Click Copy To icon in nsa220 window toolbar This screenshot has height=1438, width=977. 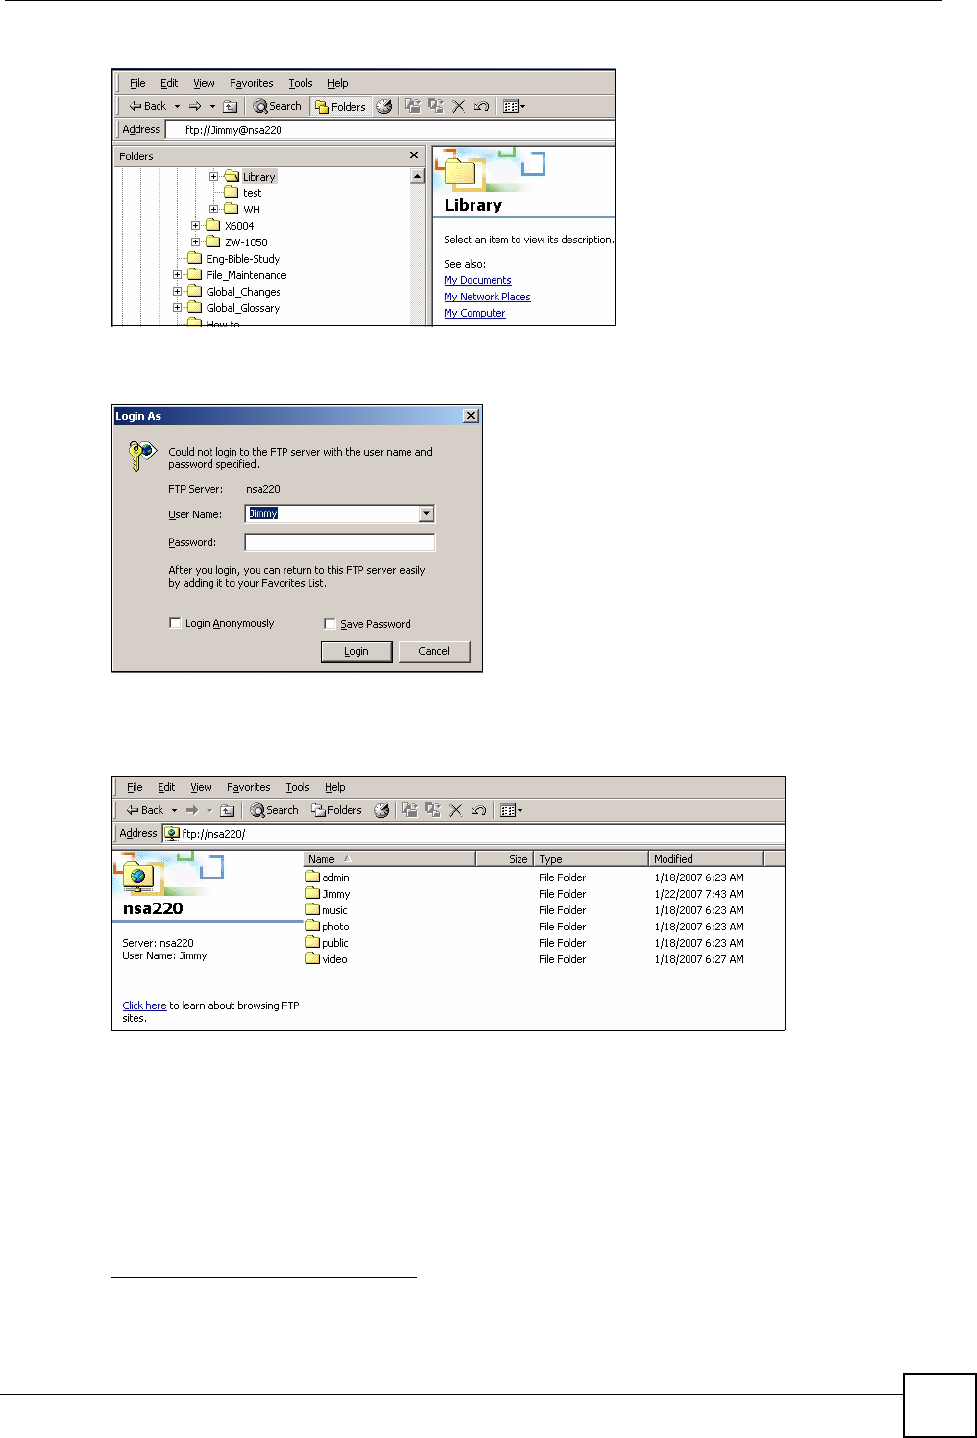coord(433,810)
